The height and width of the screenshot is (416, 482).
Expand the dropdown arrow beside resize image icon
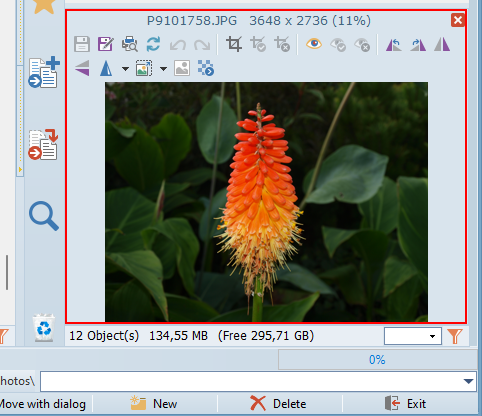163,69
